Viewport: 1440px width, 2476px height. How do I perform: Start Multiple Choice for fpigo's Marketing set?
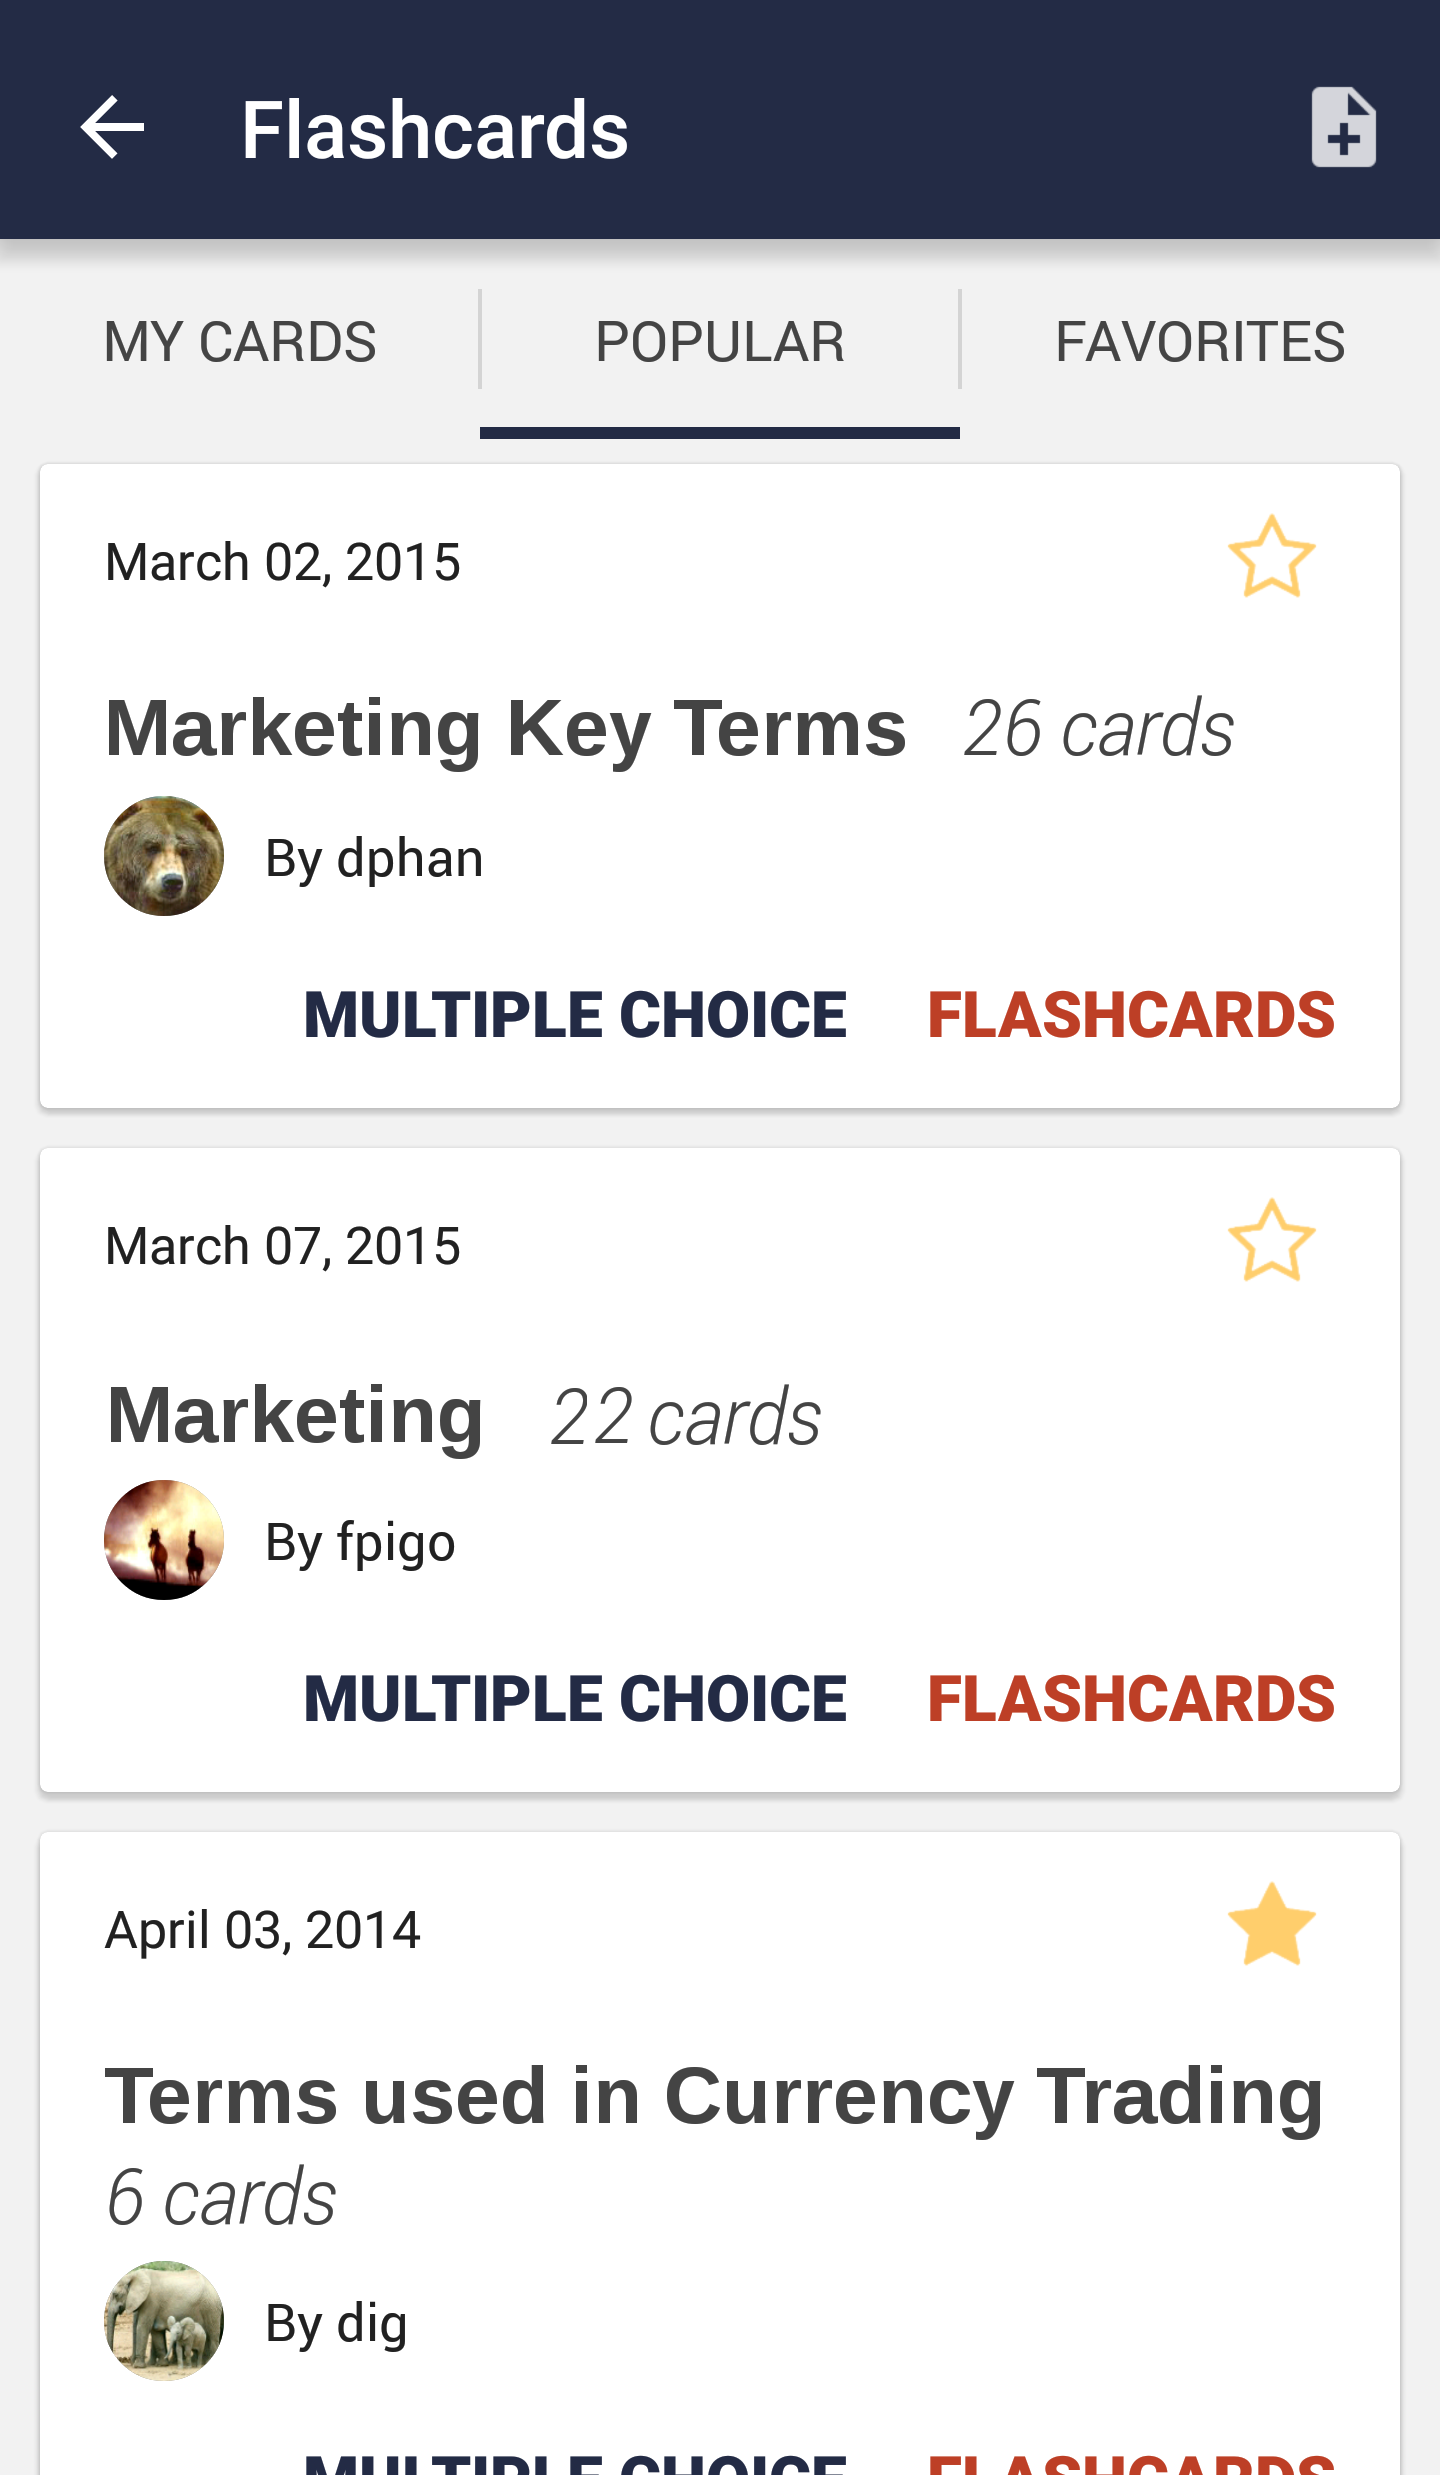click(575, 1699)
